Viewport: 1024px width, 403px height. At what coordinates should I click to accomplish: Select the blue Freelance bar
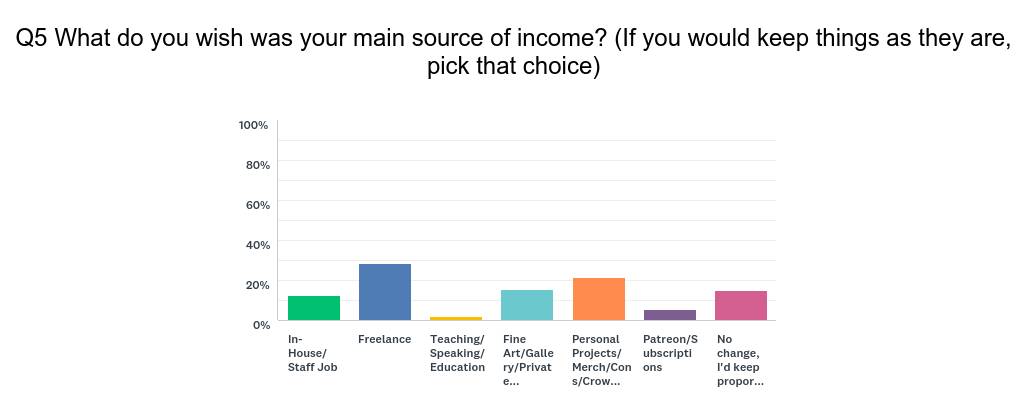(385, 292)
